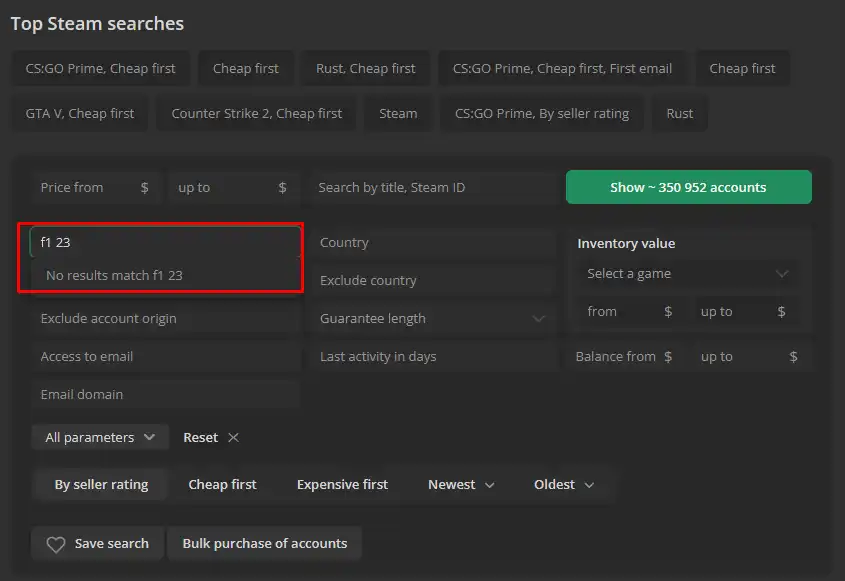Click the Inventory value heading
The height and width of the screenshot is (581, 845).
(x=626, y=244)
